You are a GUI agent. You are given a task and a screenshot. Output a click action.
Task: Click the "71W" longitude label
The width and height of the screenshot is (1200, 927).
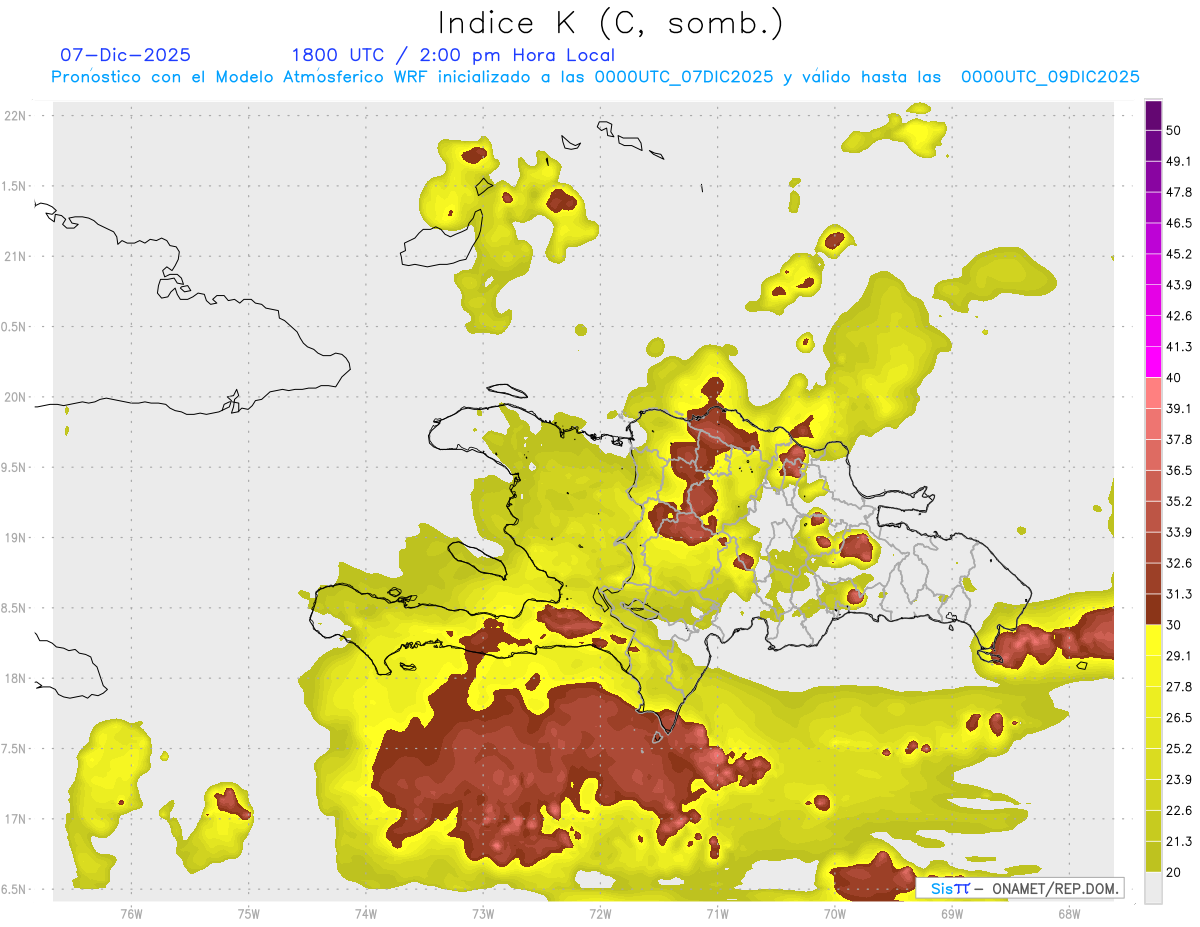717,913
